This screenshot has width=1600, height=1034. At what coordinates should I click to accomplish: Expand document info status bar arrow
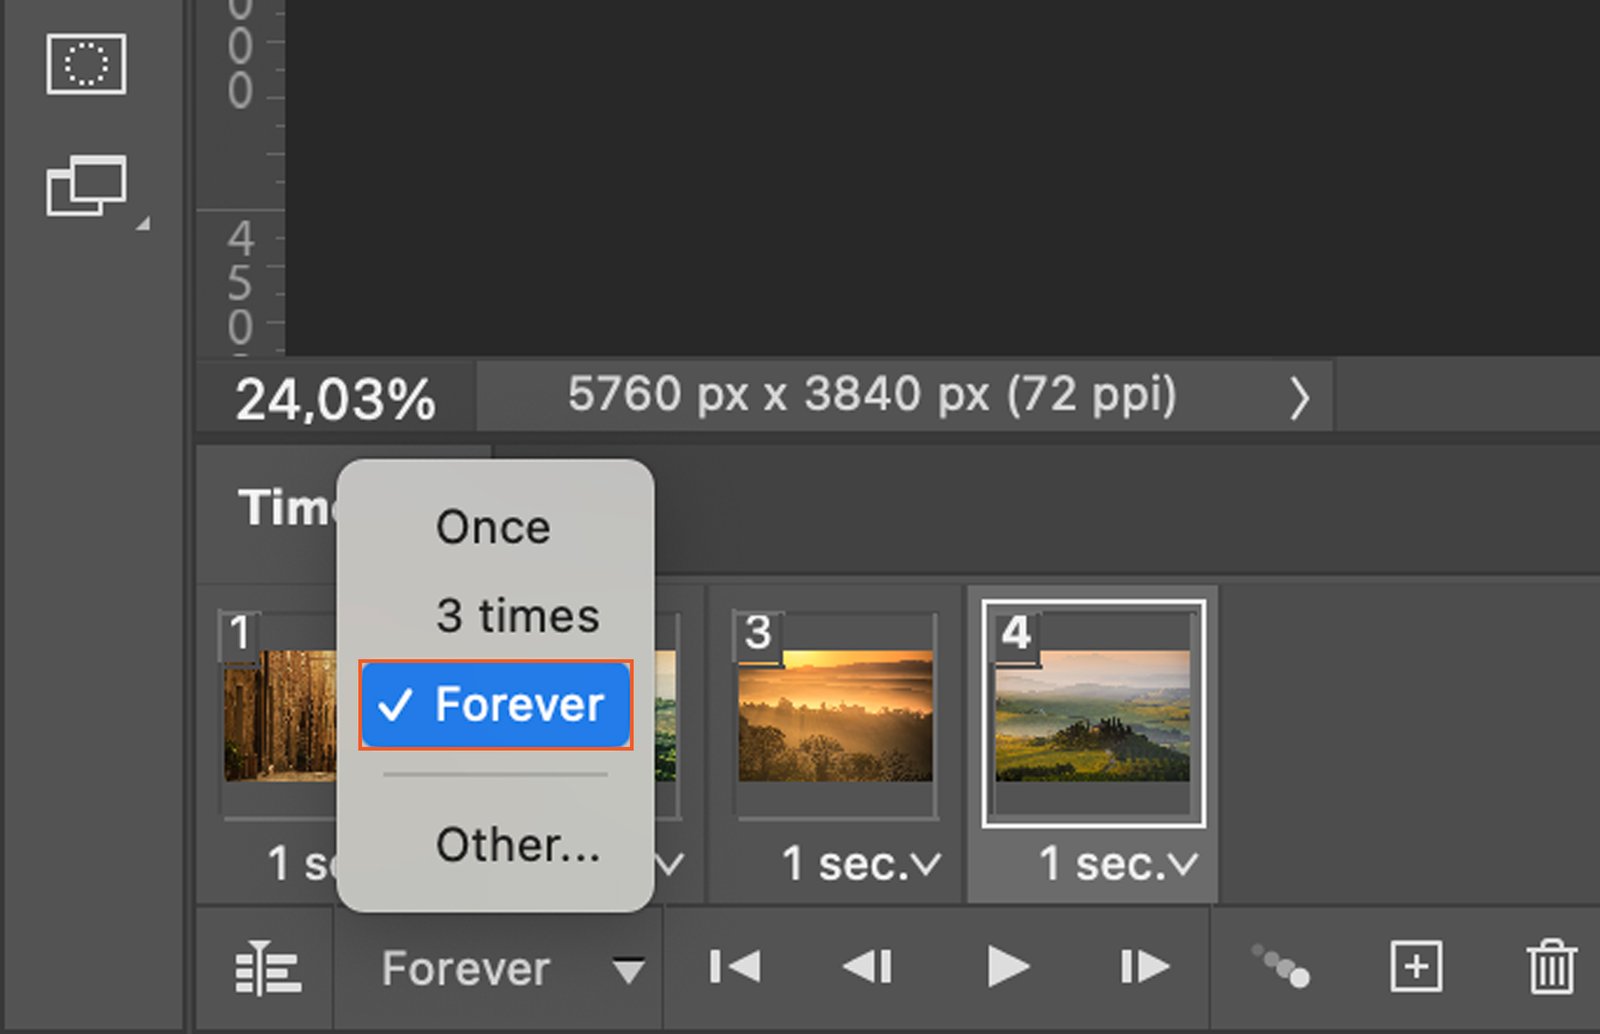click(x=1299, y=398)
